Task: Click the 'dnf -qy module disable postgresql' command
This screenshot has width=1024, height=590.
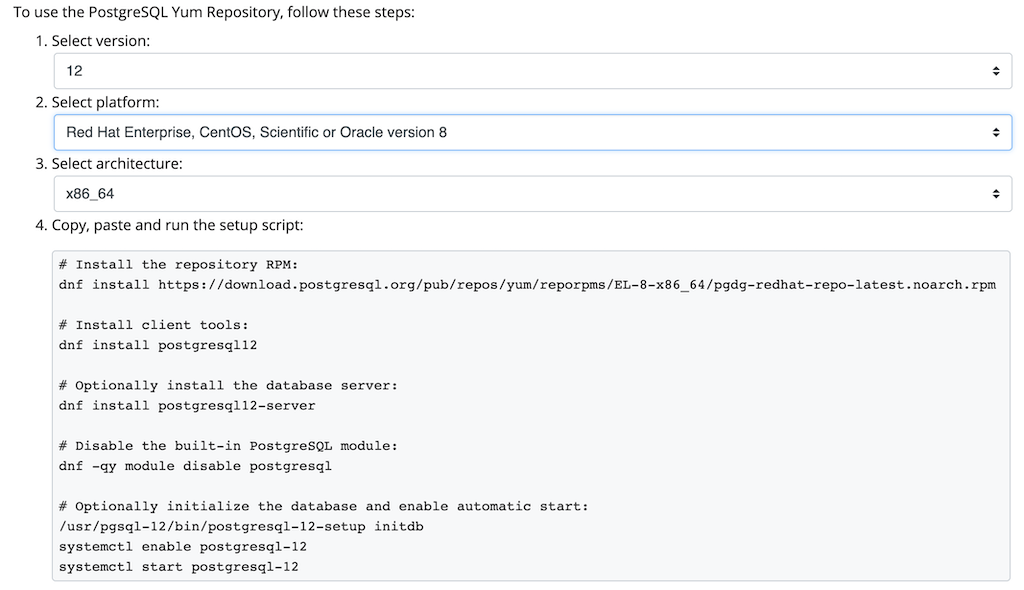Action: 195,466
